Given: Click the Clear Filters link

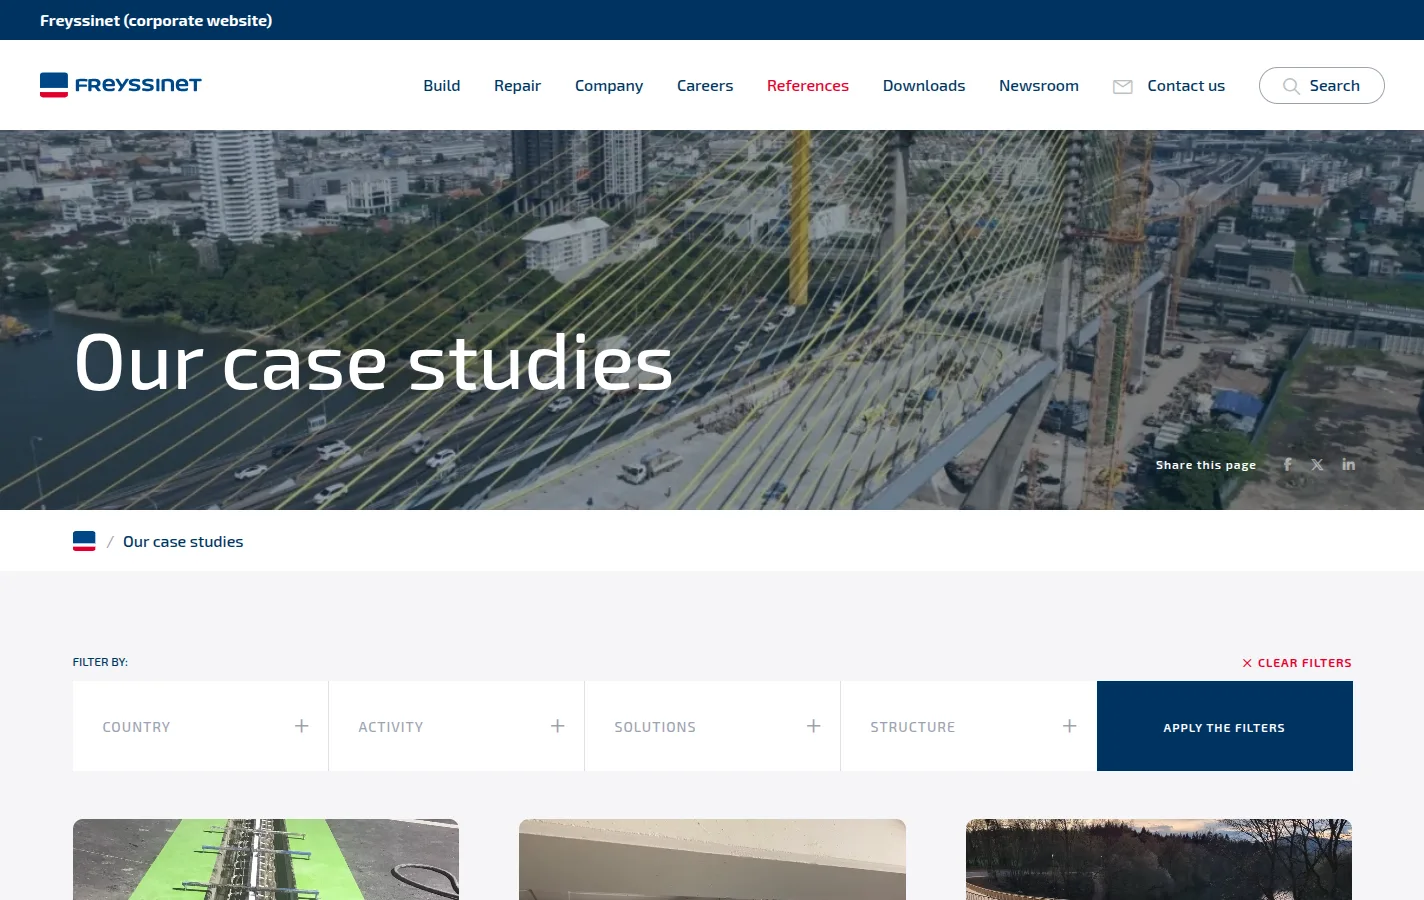Looking at the screenshot, I should click(1297, 663).
